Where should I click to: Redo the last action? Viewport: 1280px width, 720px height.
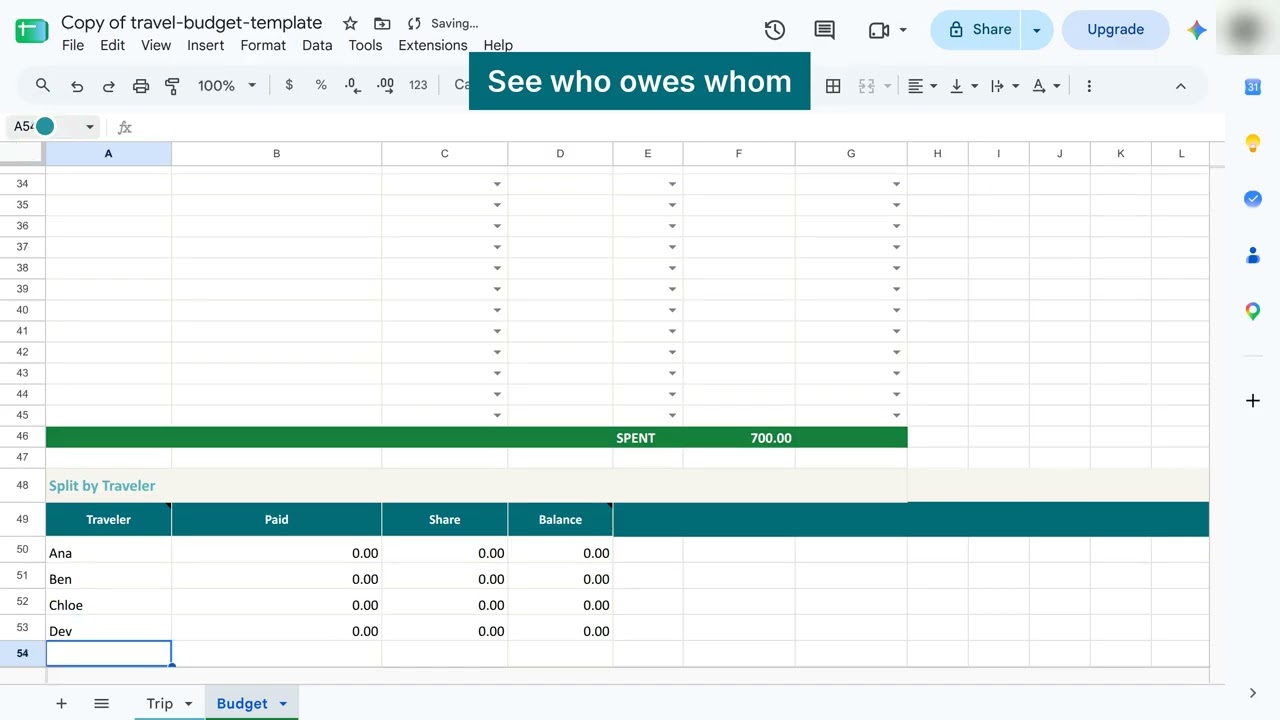tap(109, 86)
